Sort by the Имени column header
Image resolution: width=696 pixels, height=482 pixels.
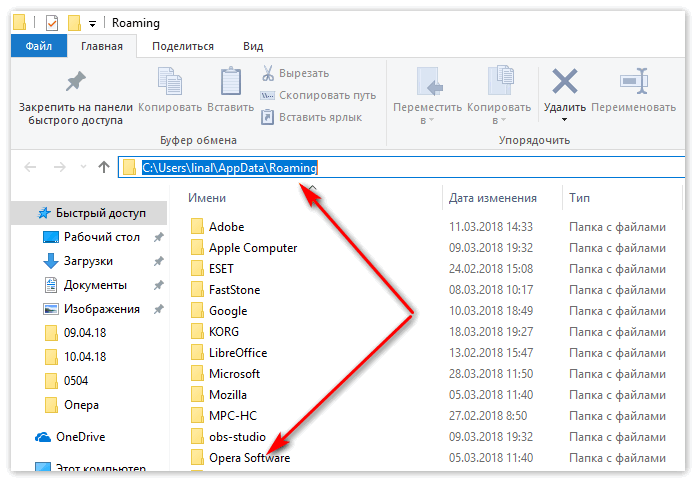(x=207, y=198)
